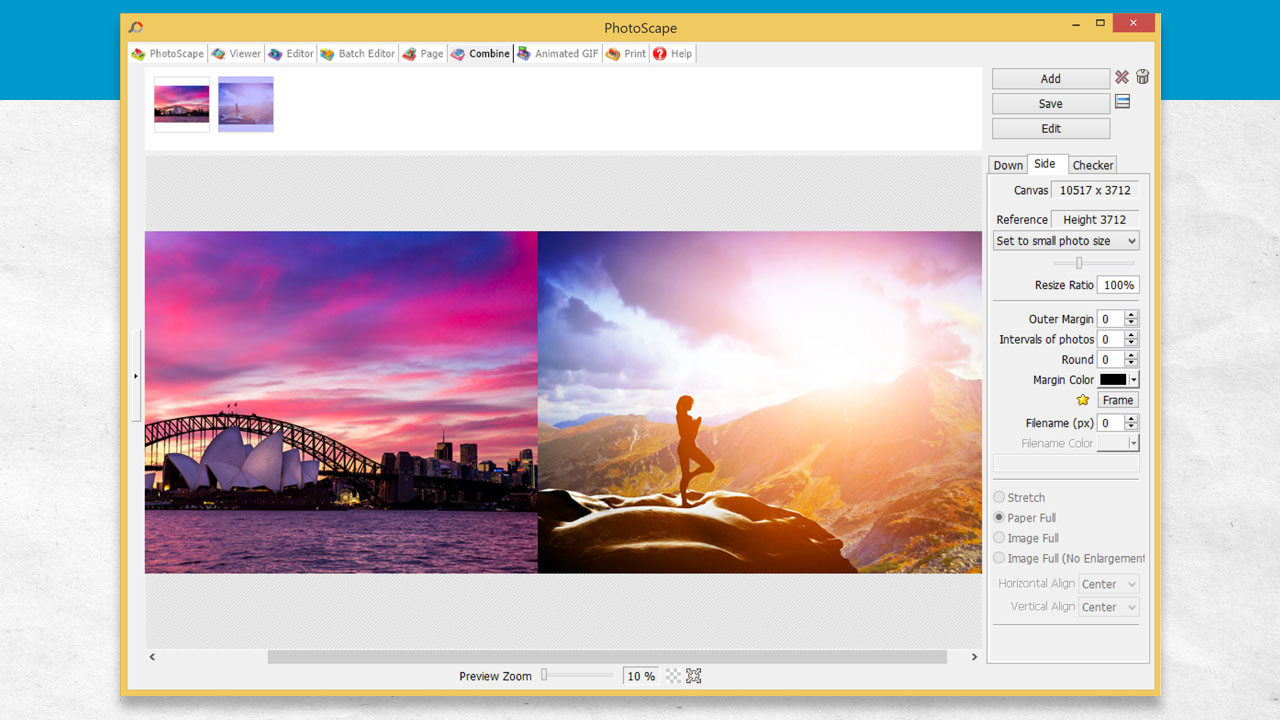The height and width of the screenshot is (720, 1280).
Task: Click the Animated GIF tab icon
Action: tap(523, 54)
